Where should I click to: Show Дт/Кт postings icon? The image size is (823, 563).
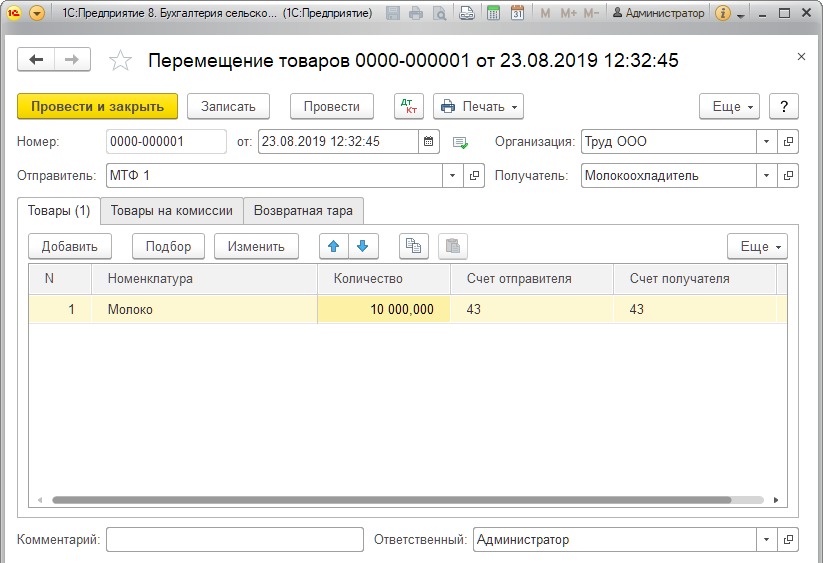point(409,107)
